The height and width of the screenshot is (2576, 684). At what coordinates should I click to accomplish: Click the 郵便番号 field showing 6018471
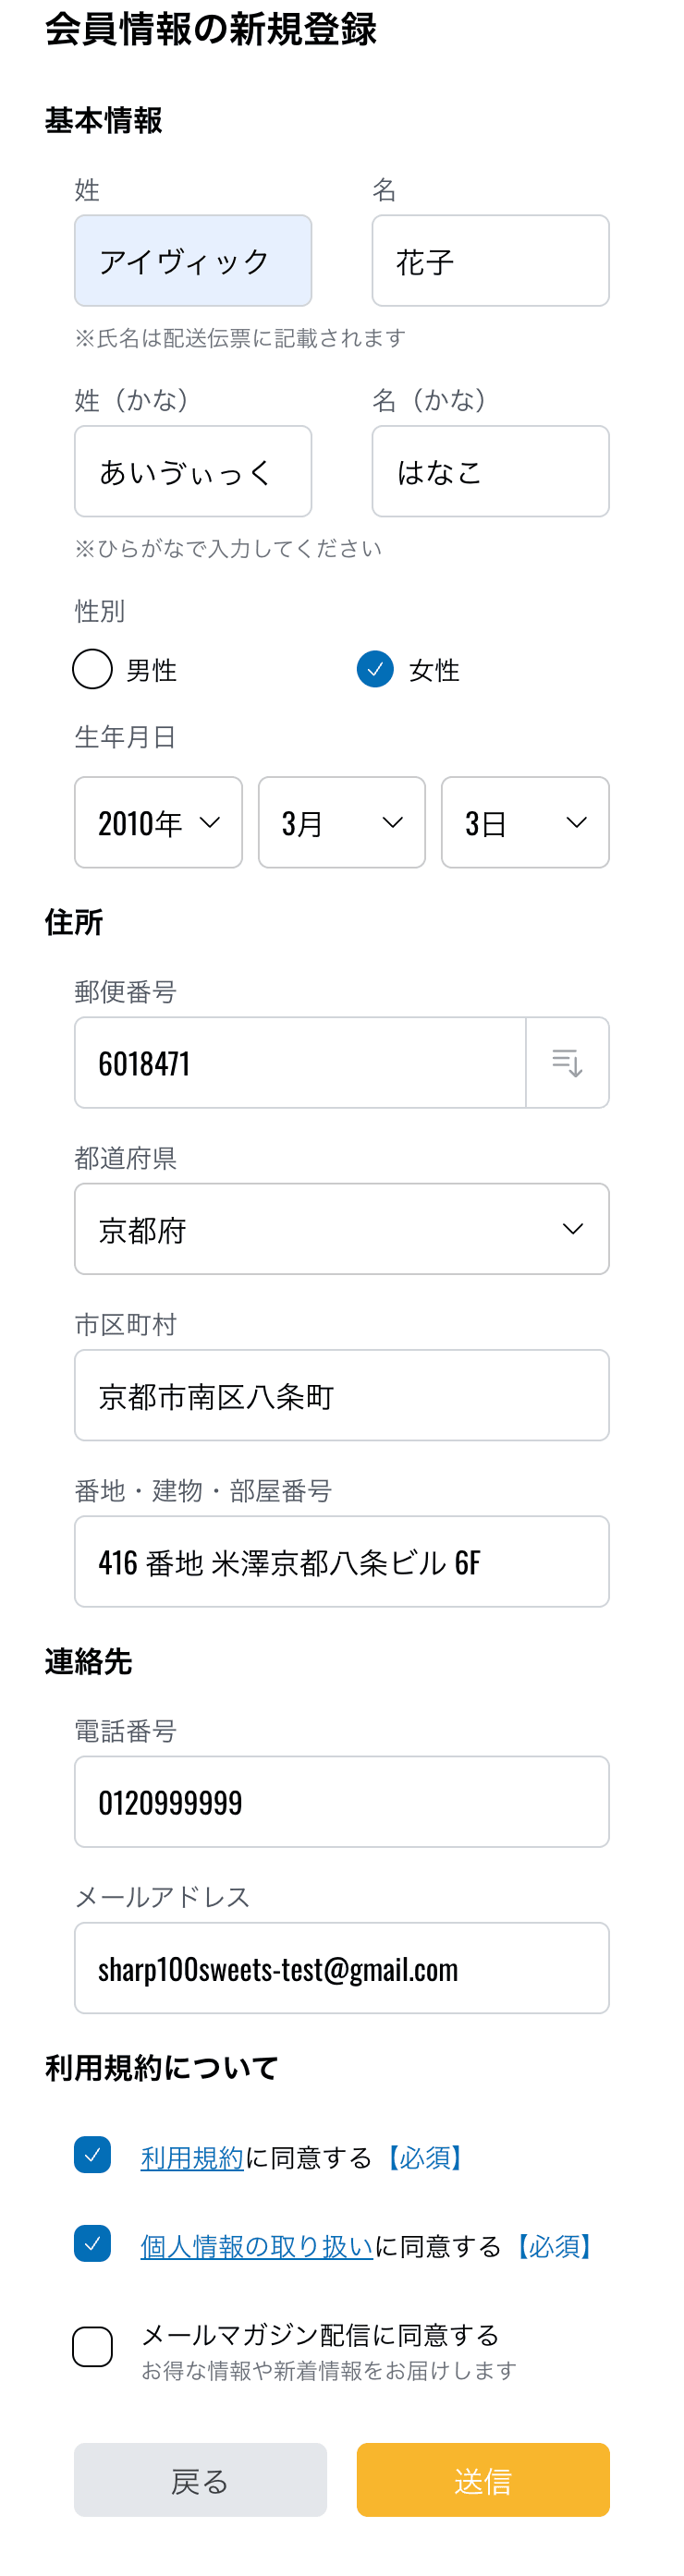[x=300, y=1062]
